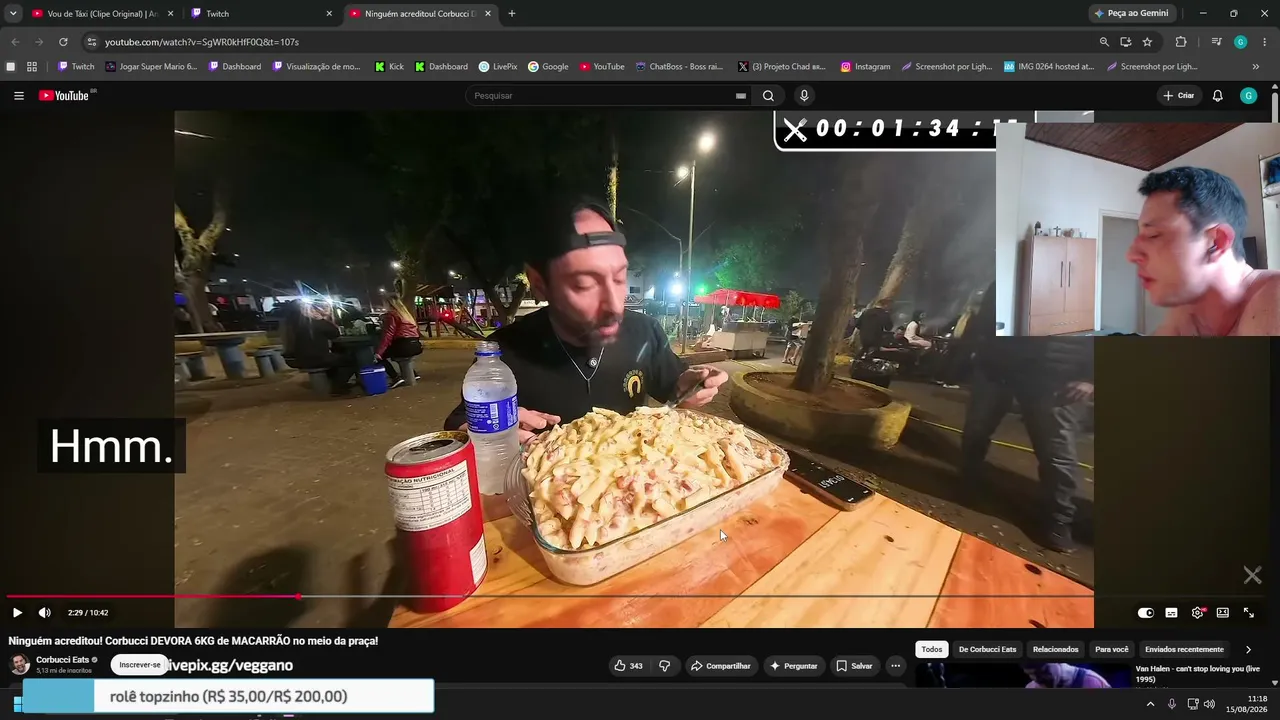Save the video with Salvar
Viewport: 1280px width, 720px height.
tap(854, 666)
